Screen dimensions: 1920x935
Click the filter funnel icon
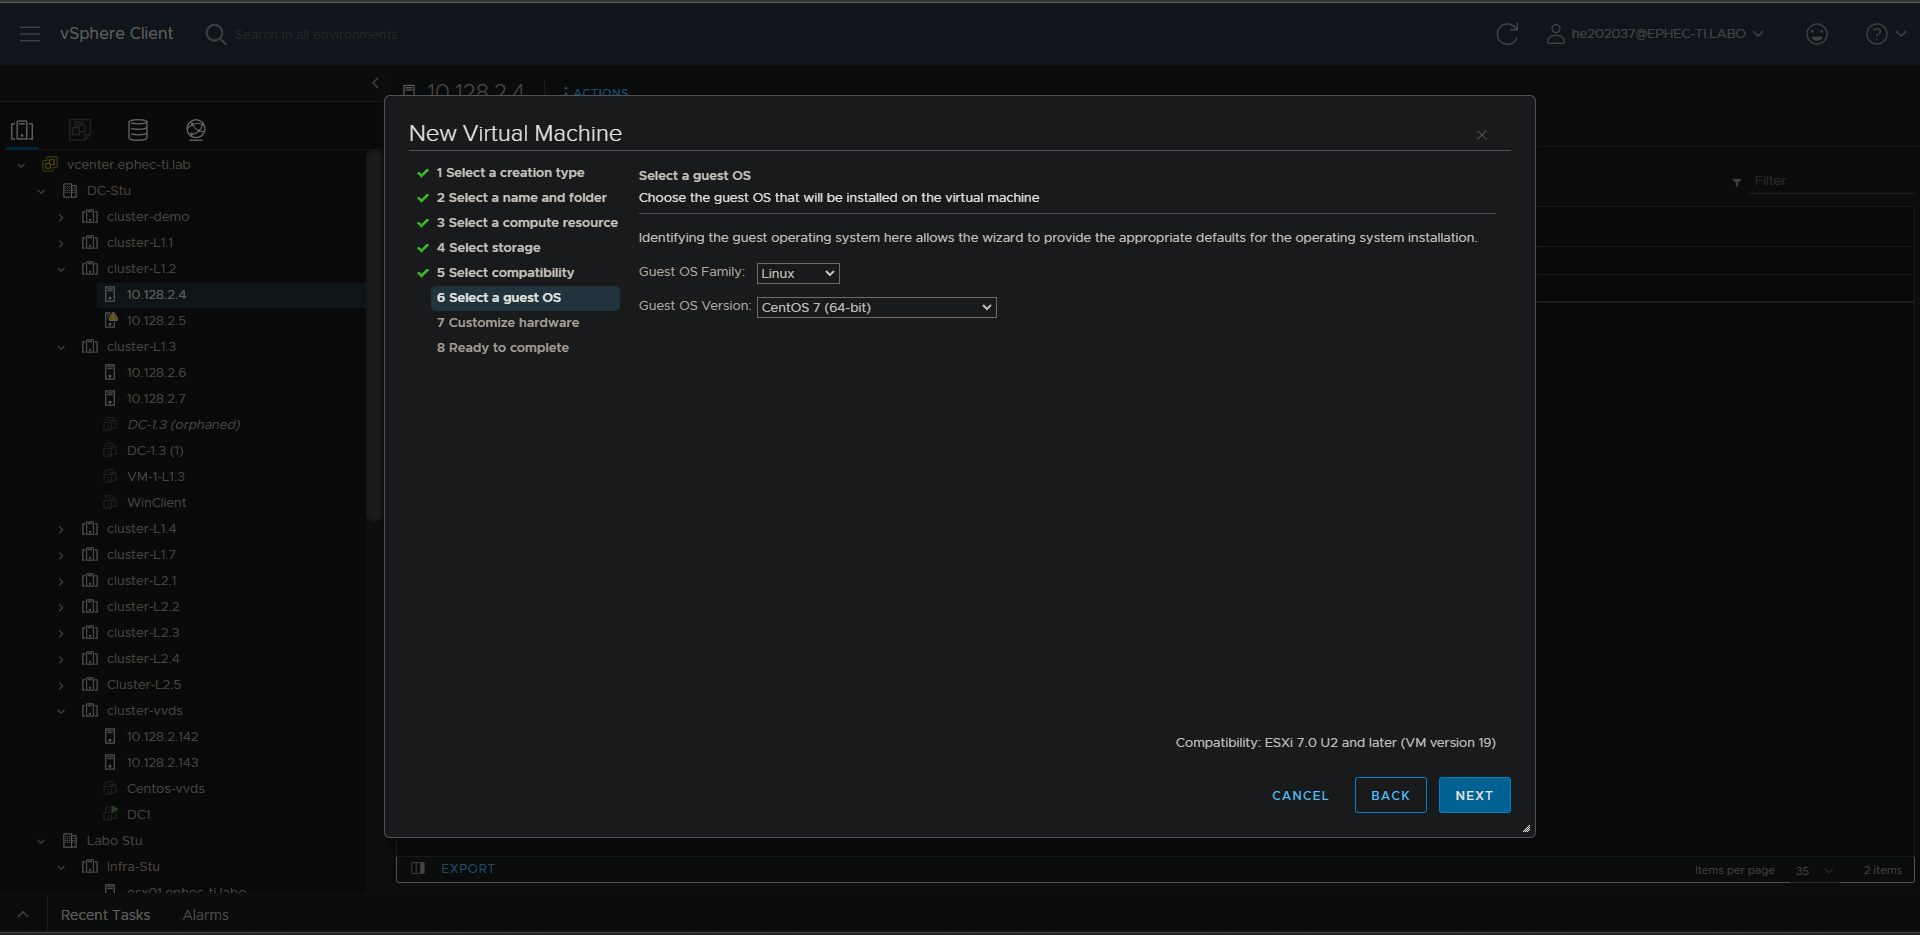(1737, 182)
